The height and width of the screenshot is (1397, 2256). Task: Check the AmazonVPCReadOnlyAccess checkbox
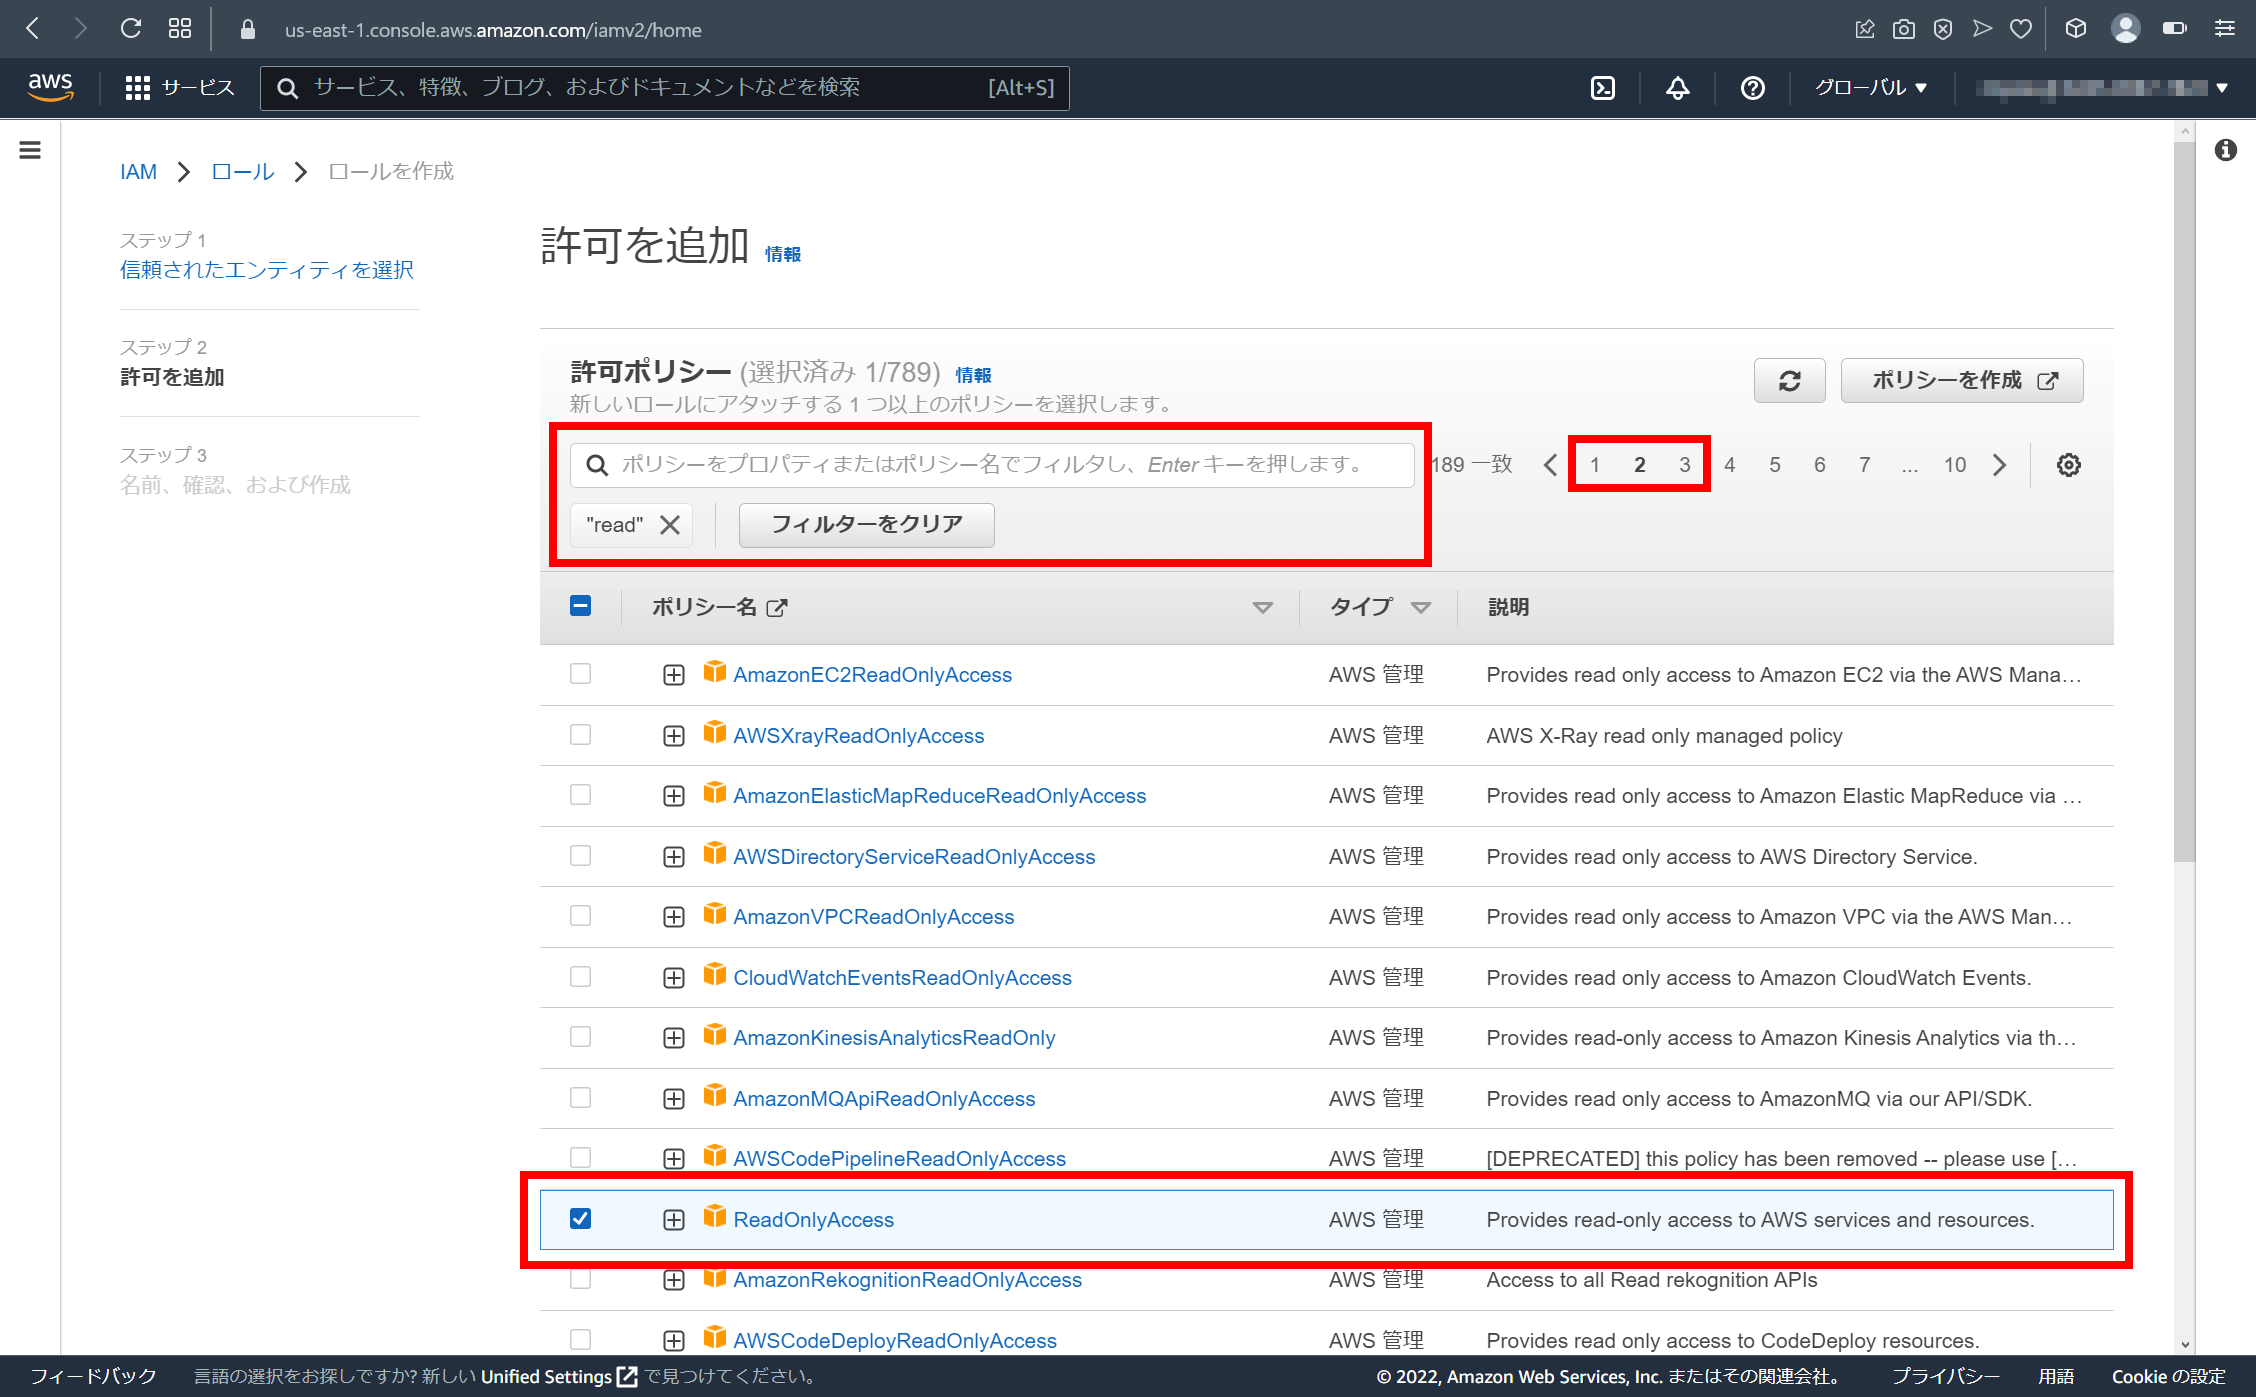click(580, 916)
